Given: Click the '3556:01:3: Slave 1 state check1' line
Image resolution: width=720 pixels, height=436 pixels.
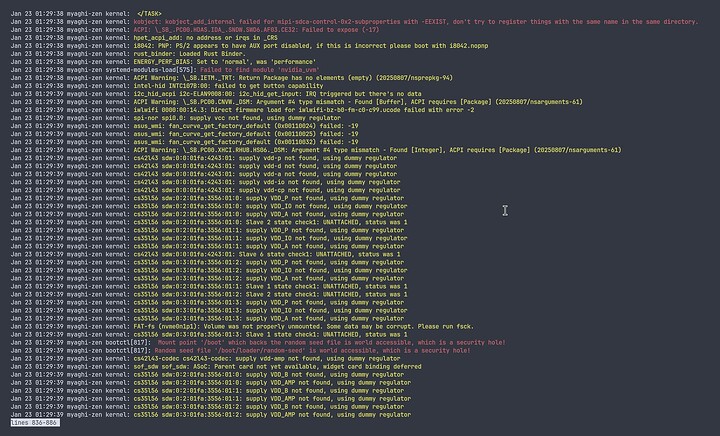Looking at the screenshot, I should (x=209, y=335).
